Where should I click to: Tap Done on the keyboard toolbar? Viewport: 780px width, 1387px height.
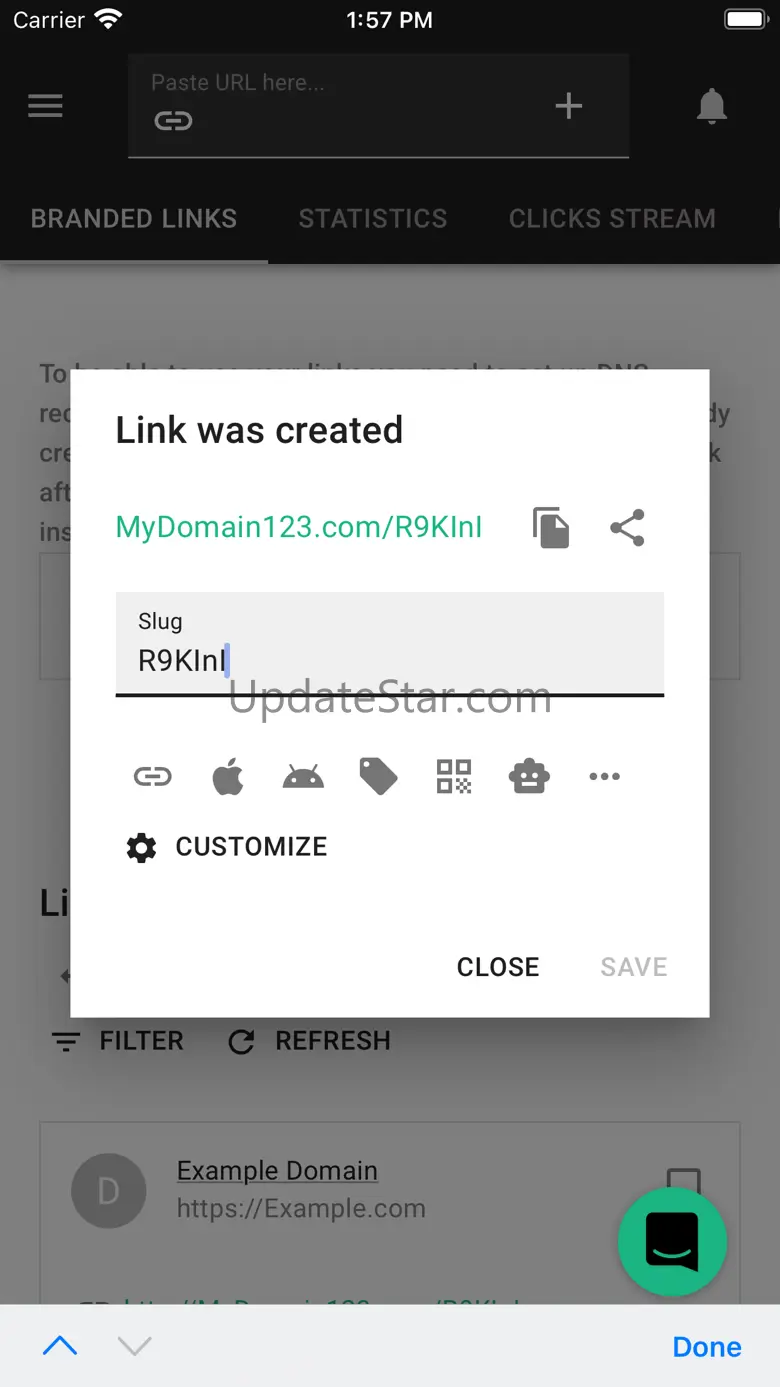tap(707, 1347)
